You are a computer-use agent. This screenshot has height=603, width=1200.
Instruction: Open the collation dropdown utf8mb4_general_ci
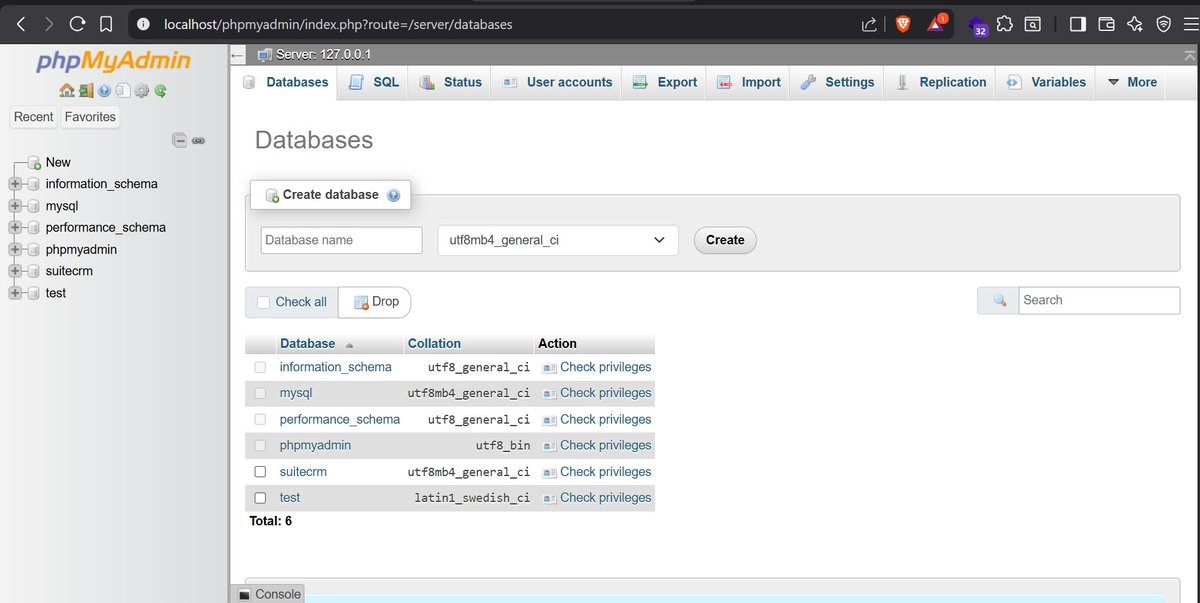(x=558, y=240)
